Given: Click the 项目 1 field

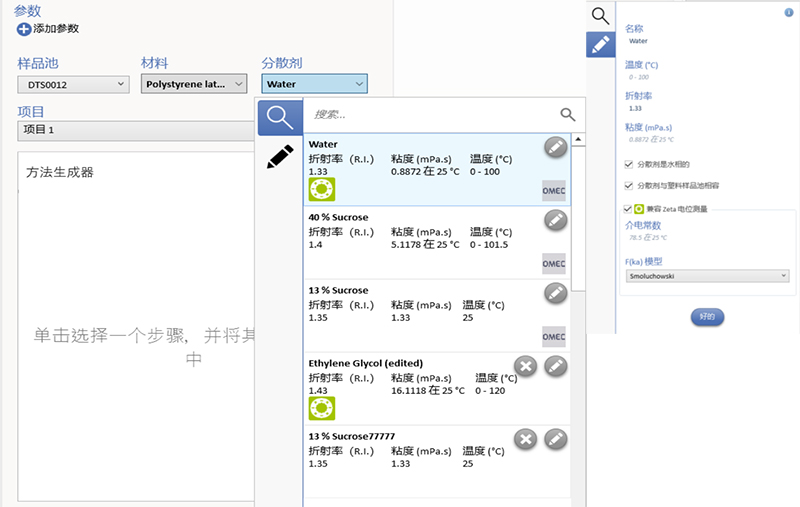Looking at the screenshot, I should click(136, 130).
